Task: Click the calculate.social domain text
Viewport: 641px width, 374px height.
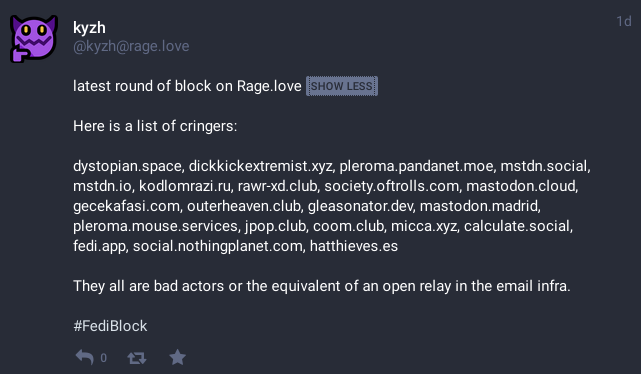Action: (517, 226)
